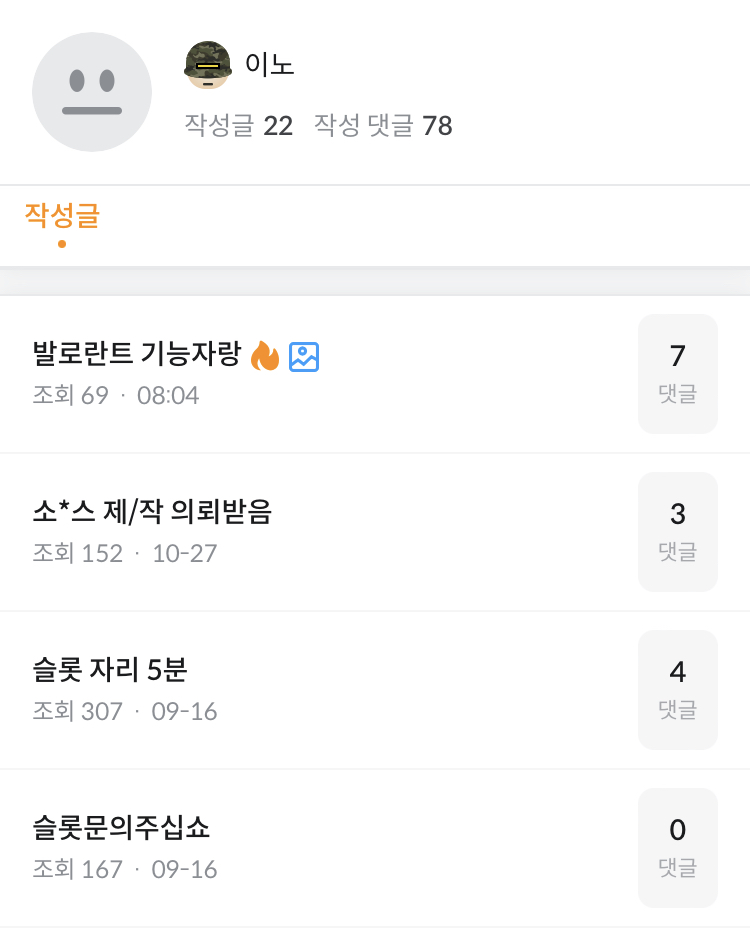750x931 pixels.
Task: Click the 0 댓글 comment count box
Action: (x=678, y=847)
